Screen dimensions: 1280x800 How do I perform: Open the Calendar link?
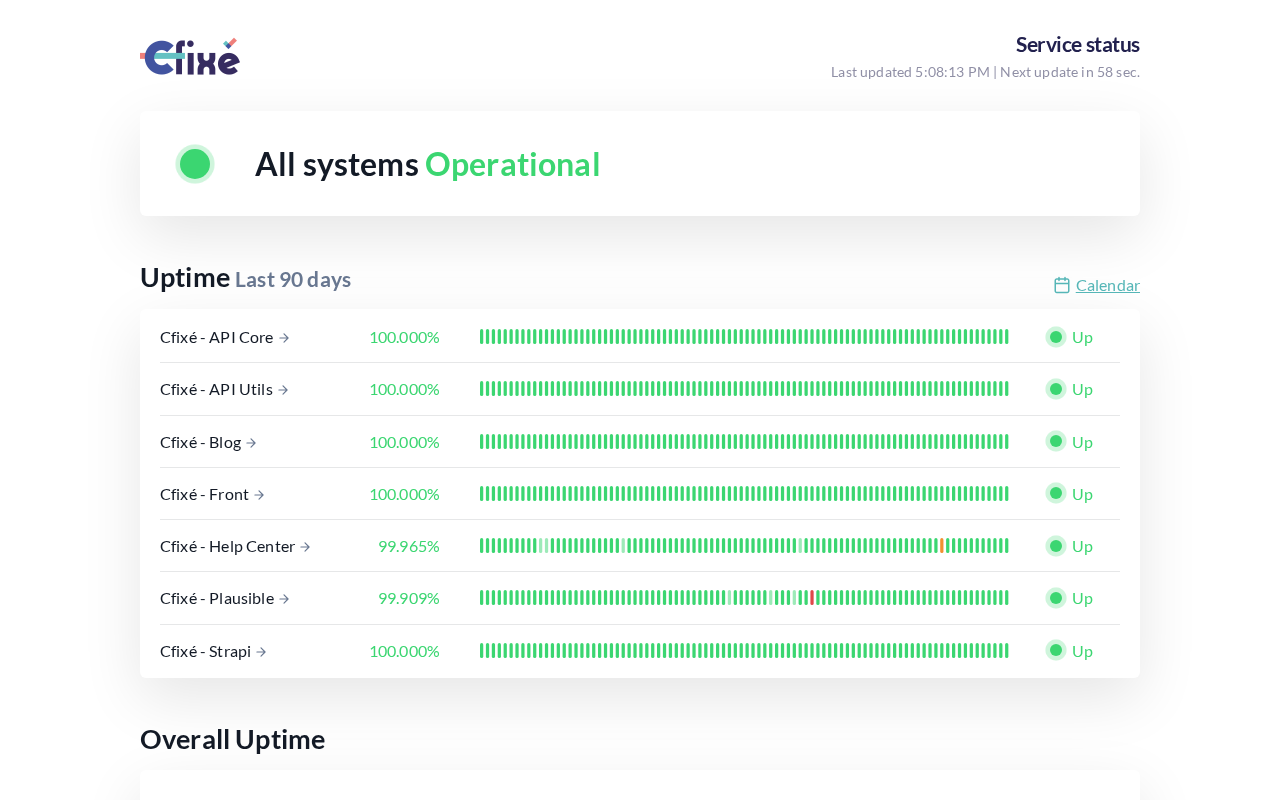point(1107,285)
